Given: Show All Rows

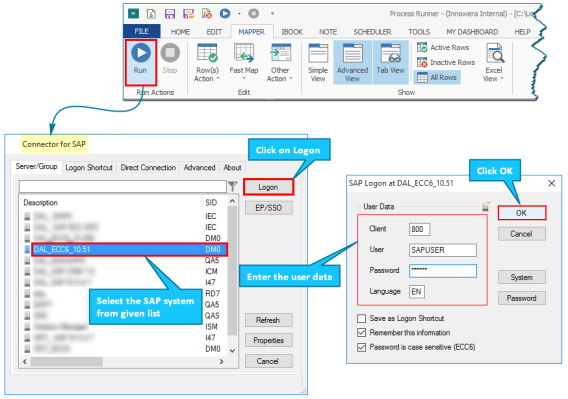Looking at the screenshot, I should (437, 77).
